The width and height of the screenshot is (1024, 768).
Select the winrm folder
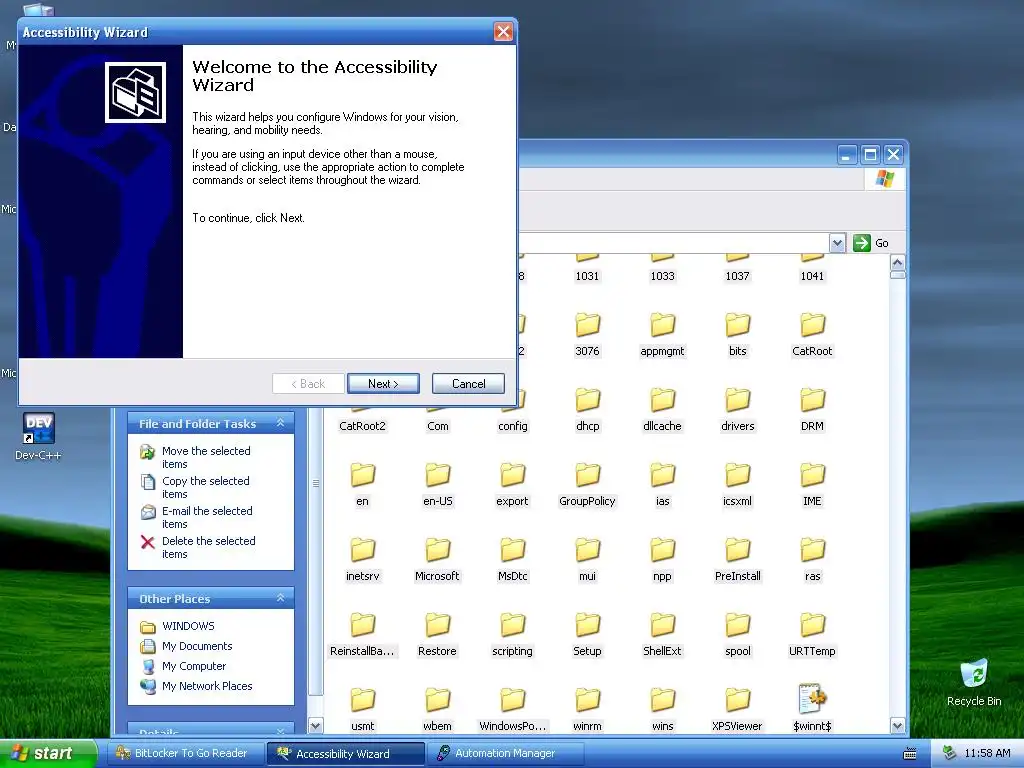(x=587, y=709)
